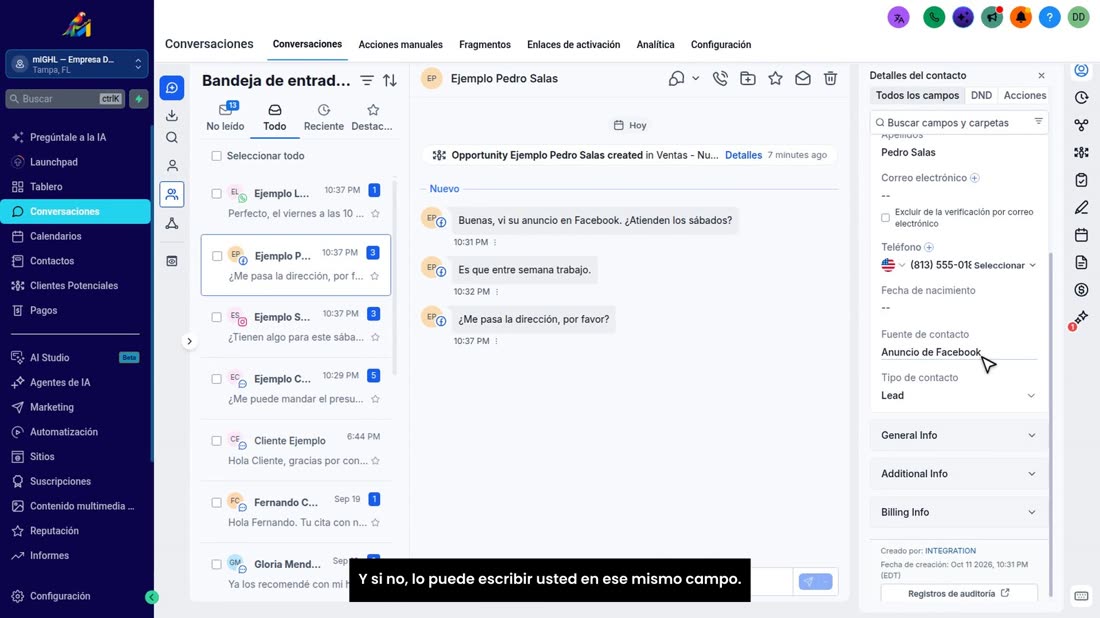This screenshot has width=1100, height=618.
Task: Switch to Acciones manuales tab
Action: 401,44
